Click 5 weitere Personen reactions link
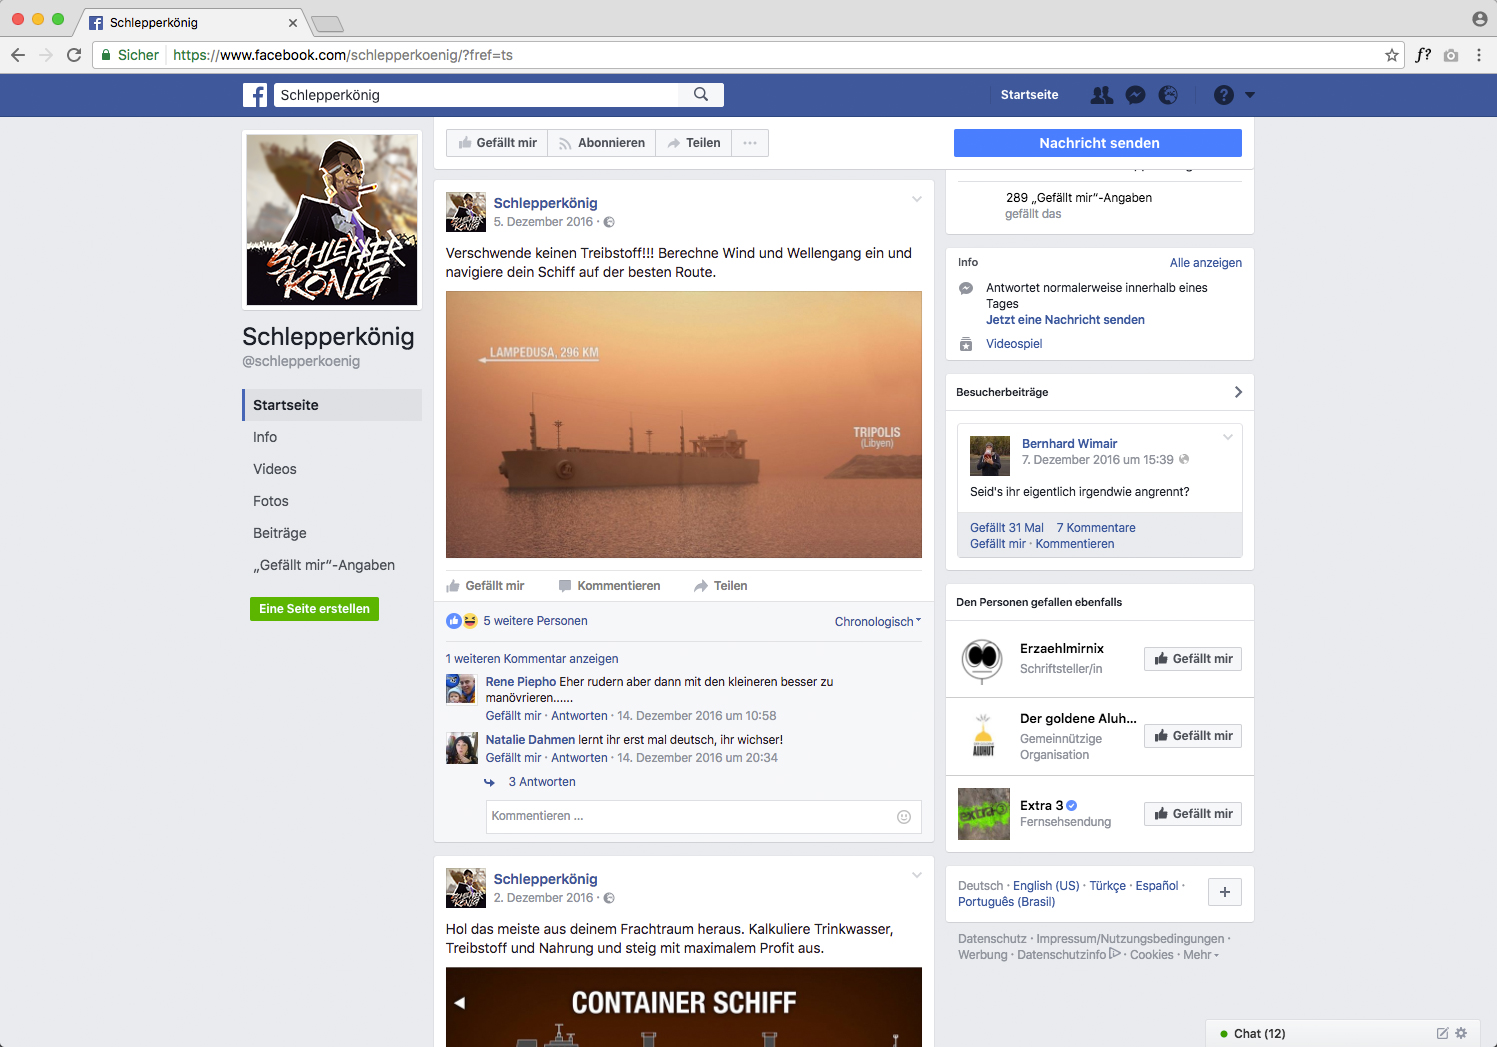 (535, 621)
